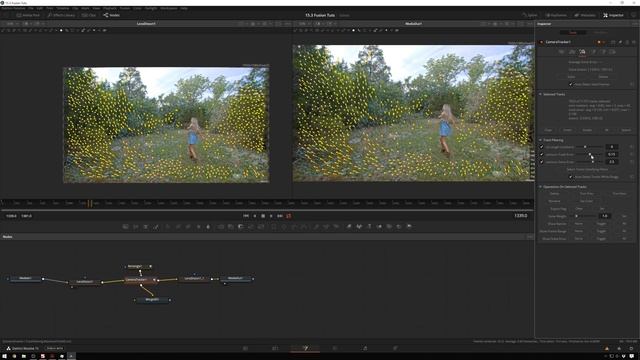
Task: Open the Spline editor panel
Action: tap(529, 15)
